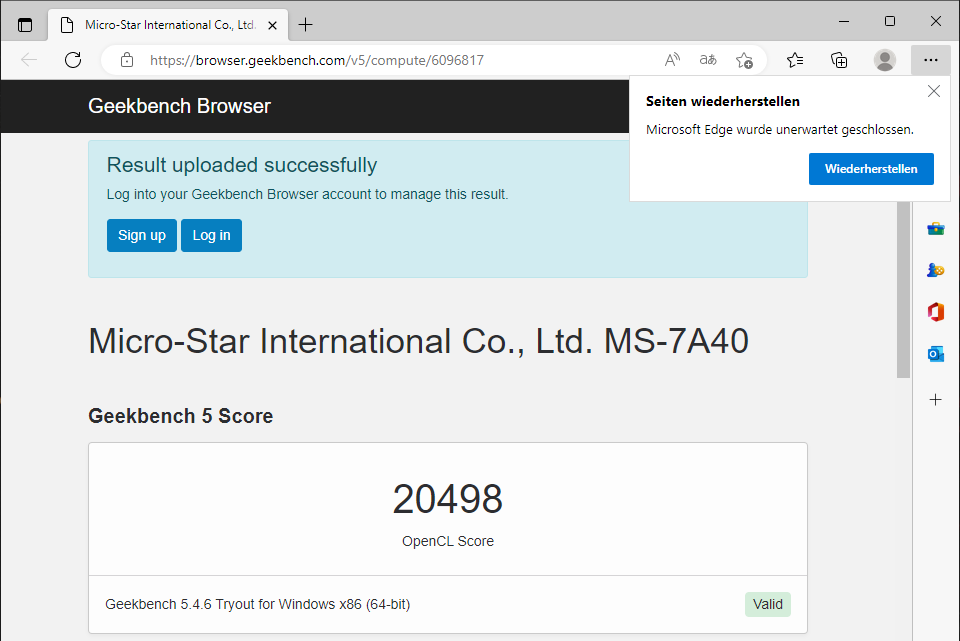Dismiss the Seiten wiederherstellen popup

click(934, 91)
